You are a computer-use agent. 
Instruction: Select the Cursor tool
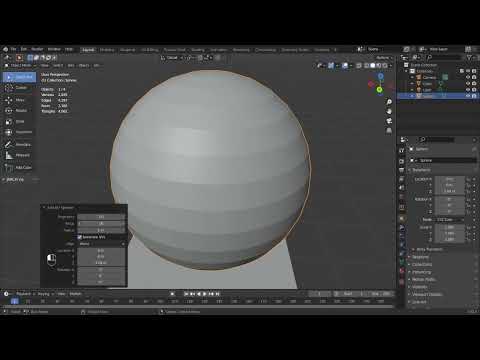click(x=18, y=88)
